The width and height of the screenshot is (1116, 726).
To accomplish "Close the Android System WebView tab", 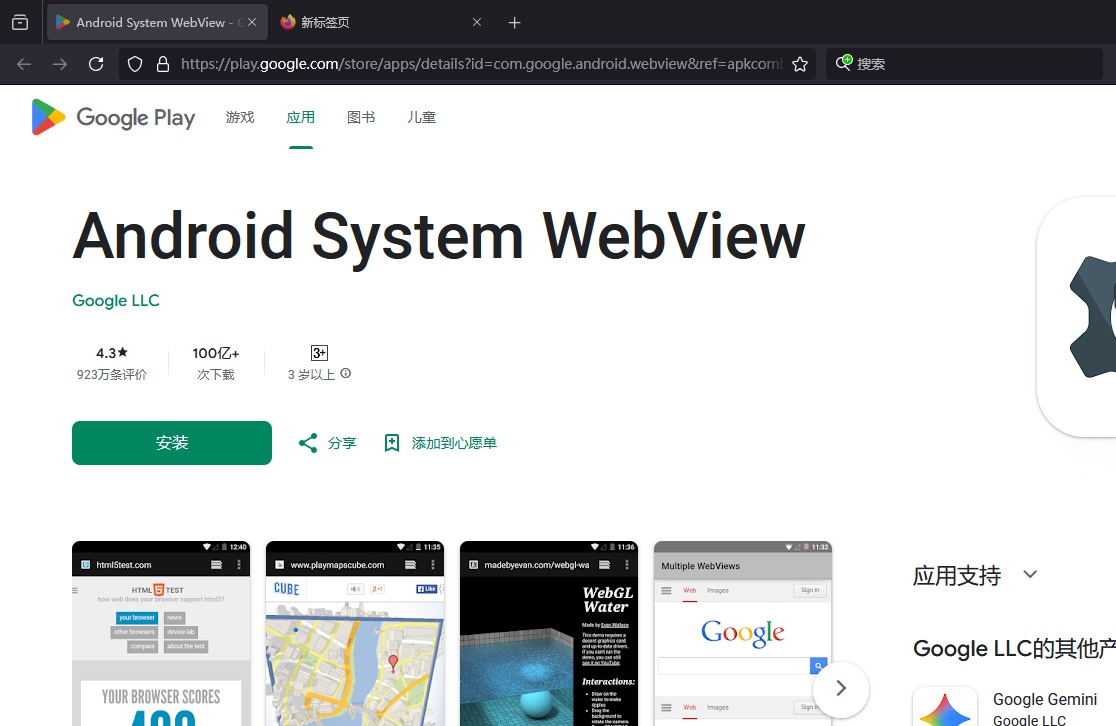I will point(252,22).
